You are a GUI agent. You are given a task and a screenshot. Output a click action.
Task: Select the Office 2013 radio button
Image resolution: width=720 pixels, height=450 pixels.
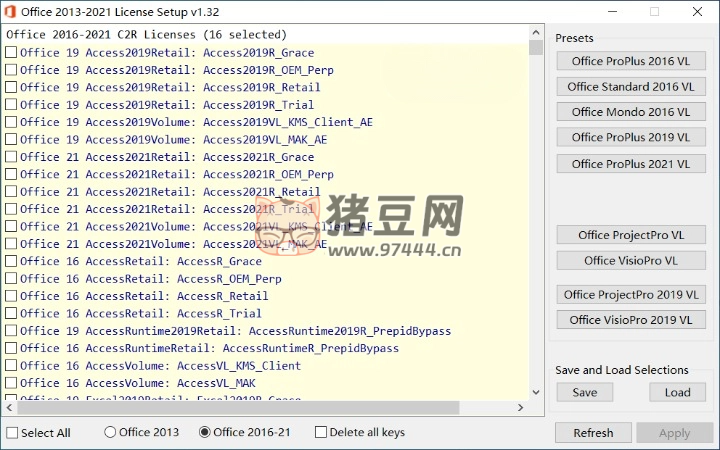pos(110,433)
